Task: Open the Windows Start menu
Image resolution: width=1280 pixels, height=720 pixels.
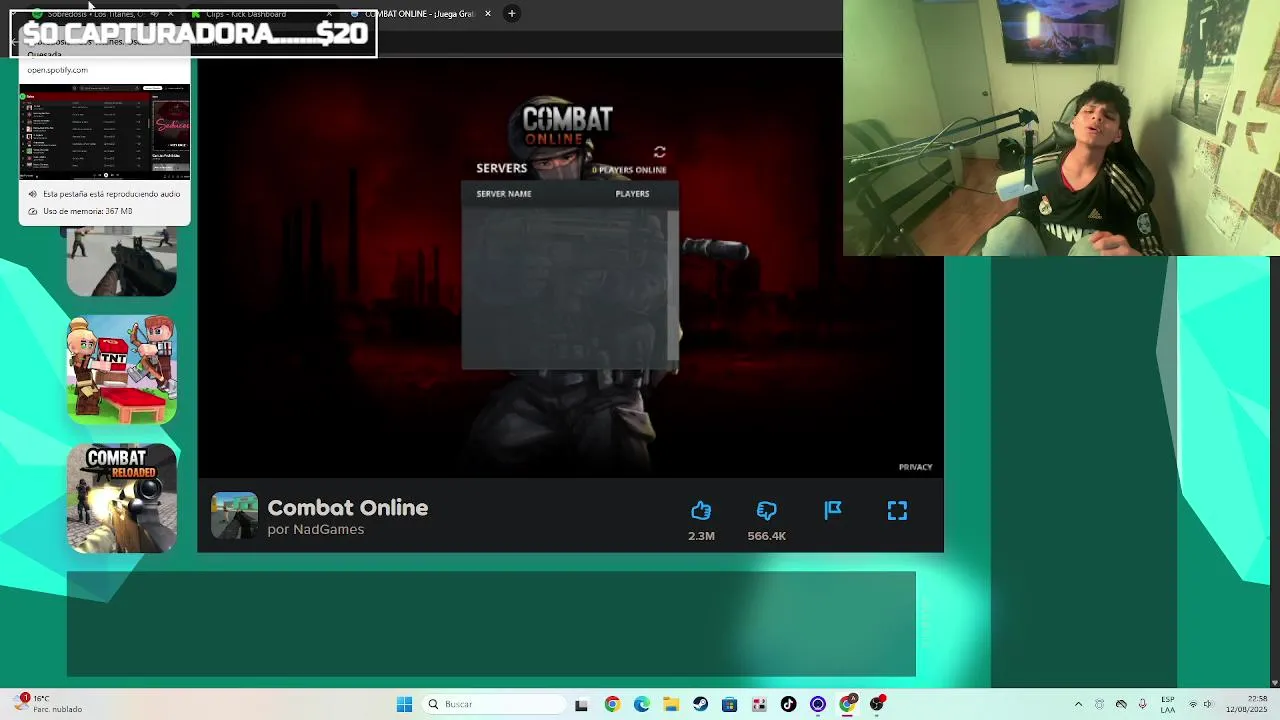Action: [x=404, y=704]
